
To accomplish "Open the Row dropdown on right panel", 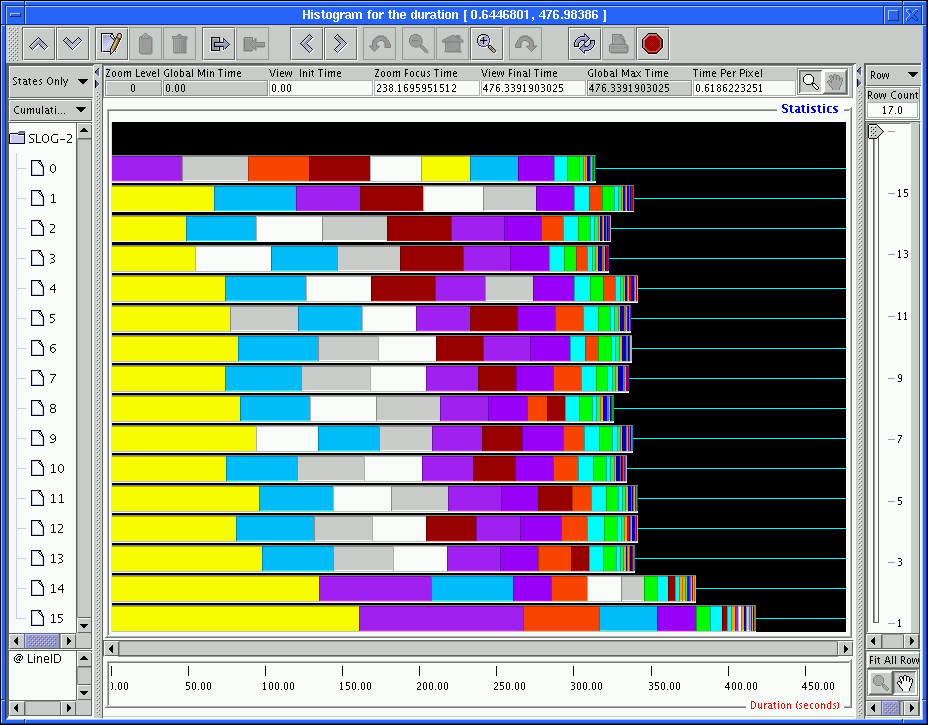I will 893,75.
